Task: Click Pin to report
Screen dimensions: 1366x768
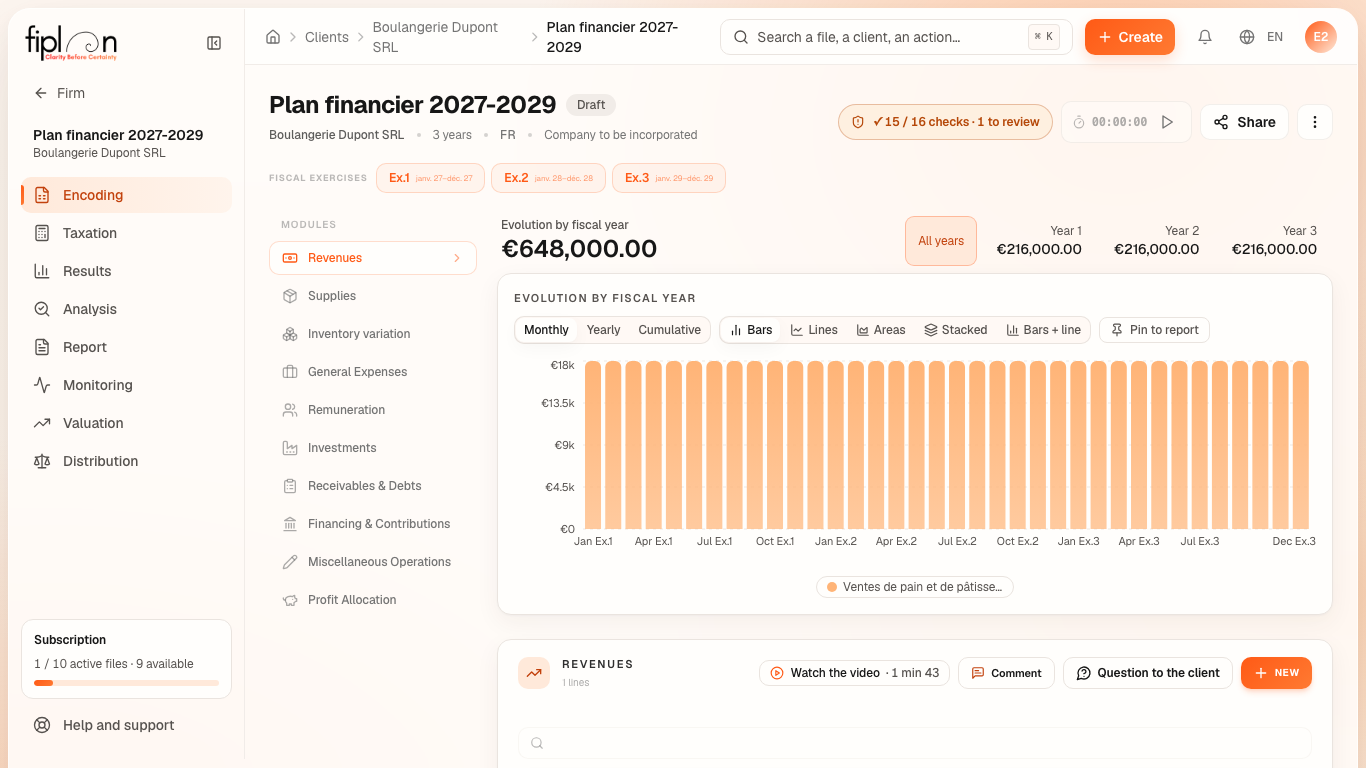Action: point(1154,330)
